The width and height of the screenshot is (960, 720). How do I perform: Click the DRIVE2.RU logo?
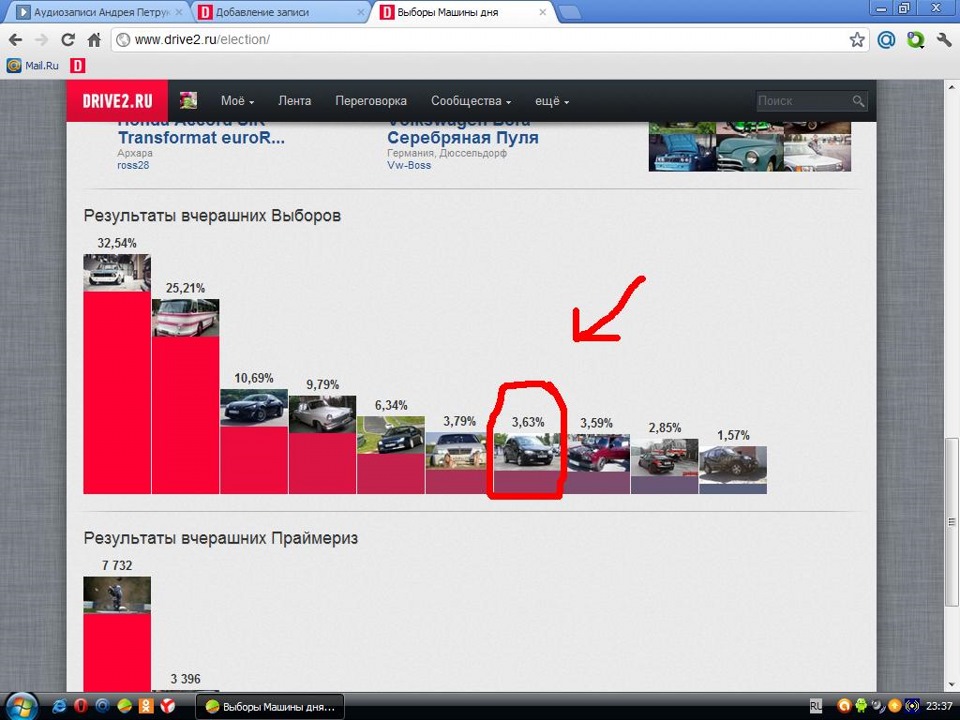pos(117,100)
